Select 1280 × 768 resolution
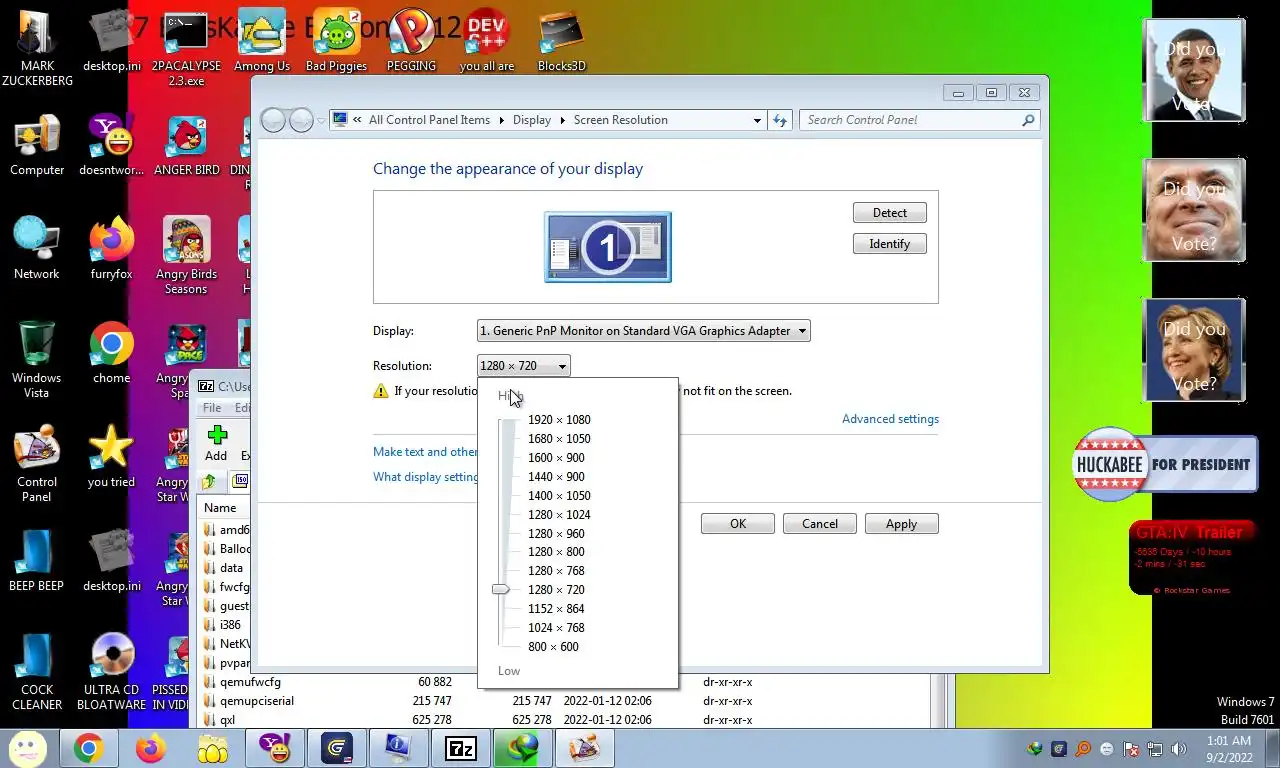This screenshot has height=768, width=1280. coord(556,571)
